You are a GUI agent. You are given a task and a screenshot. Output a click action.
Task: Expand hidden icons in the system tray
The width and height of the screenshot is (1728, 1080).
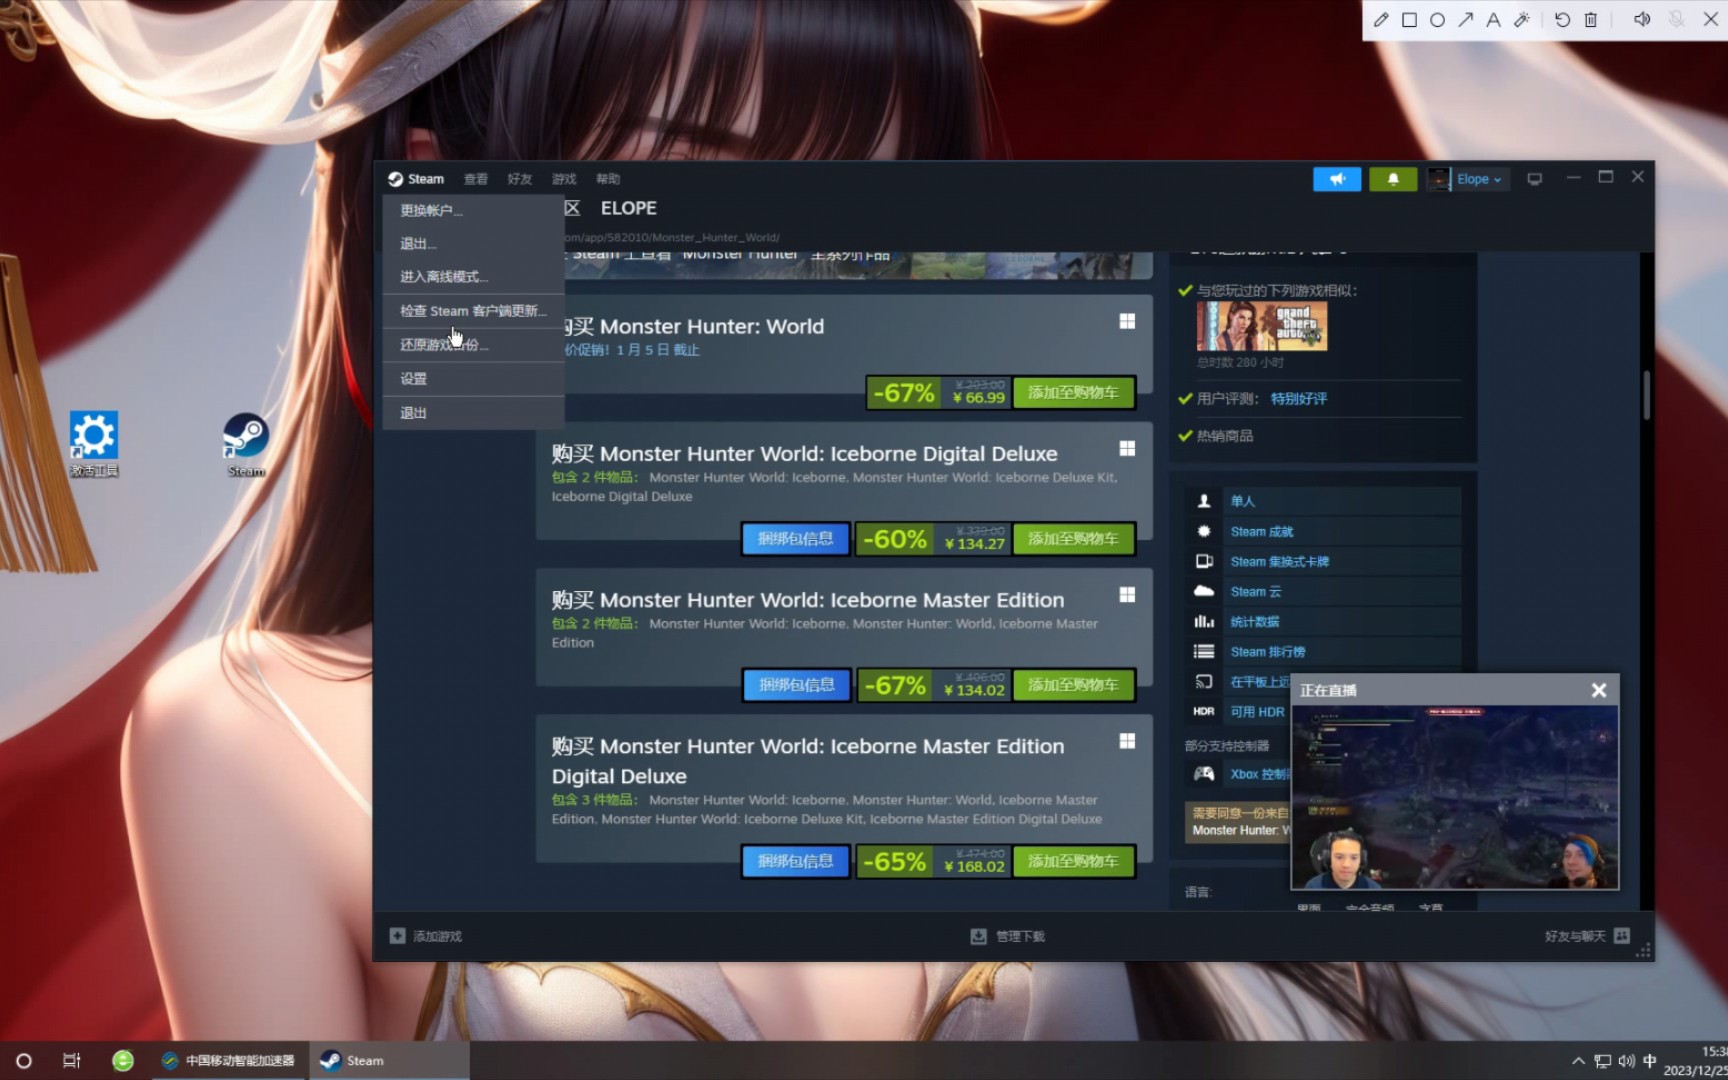(x=1578, y=1060)
